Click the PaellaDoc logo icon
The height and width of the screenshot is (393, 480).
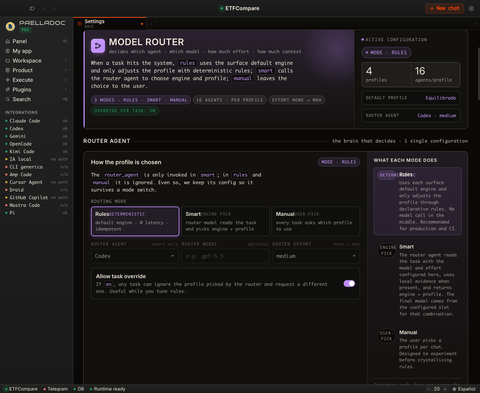tap(10, 26)
